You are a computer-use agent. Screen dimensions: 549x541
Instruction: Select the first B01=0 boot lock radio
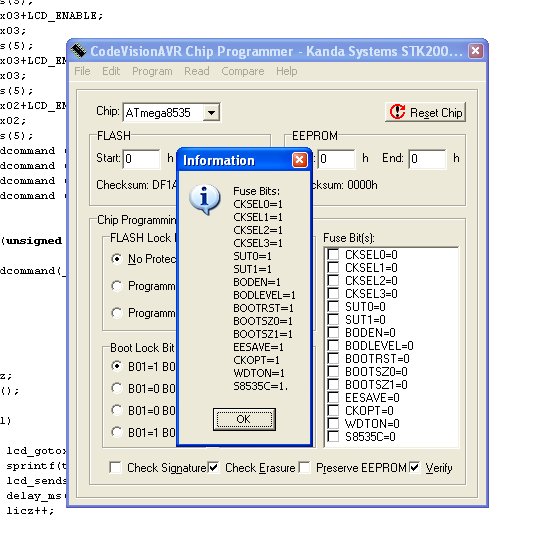117,388
